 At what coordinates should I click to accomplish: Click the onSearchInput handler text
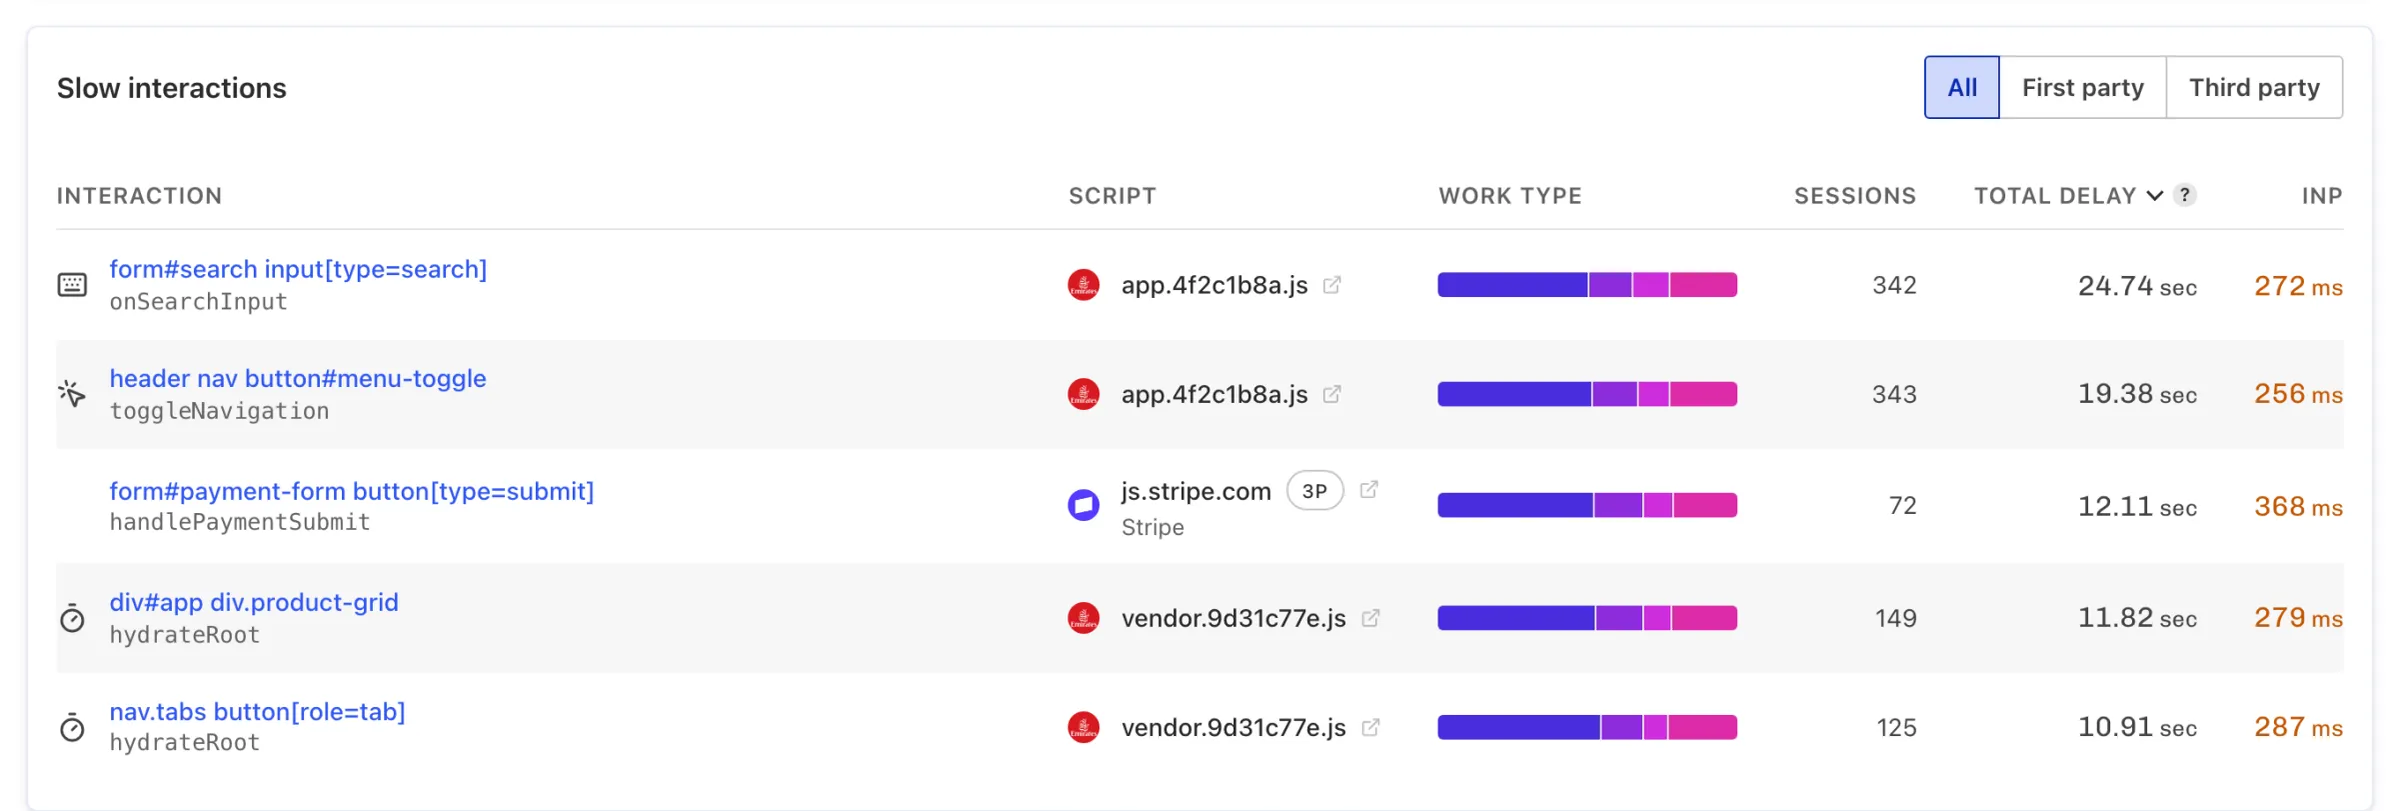pyautogui.click(x=198, y=302)
